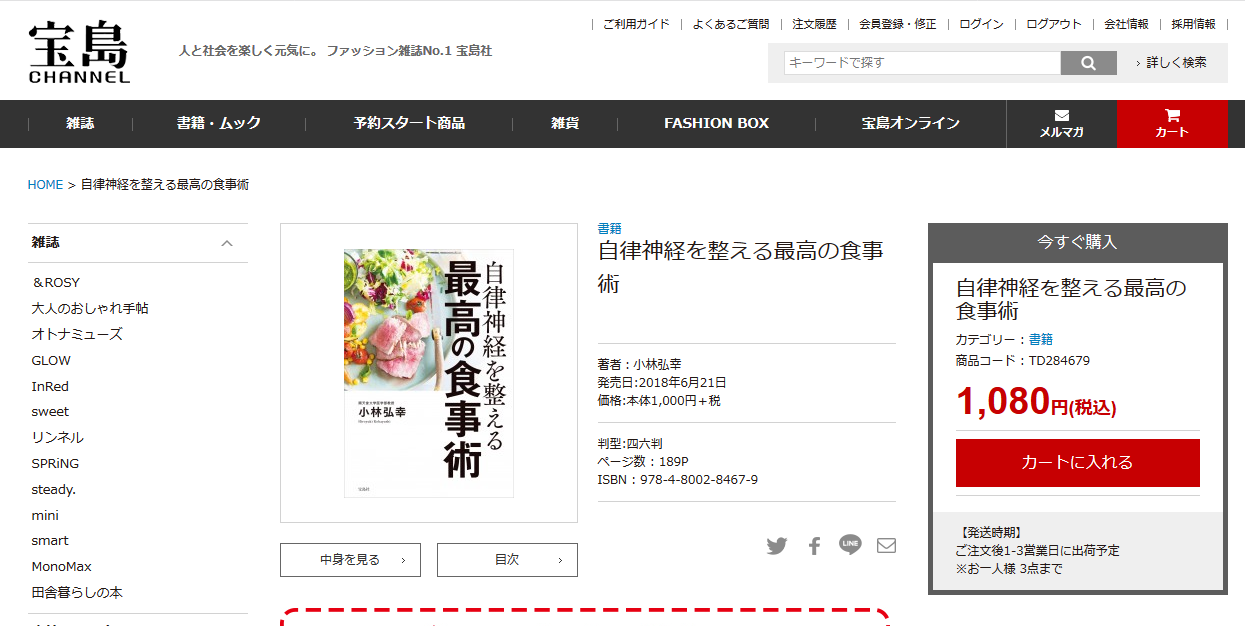Click the 1,080円(税込) price
This screenshot has width=1245, height=626.
tap(1036, 402)
